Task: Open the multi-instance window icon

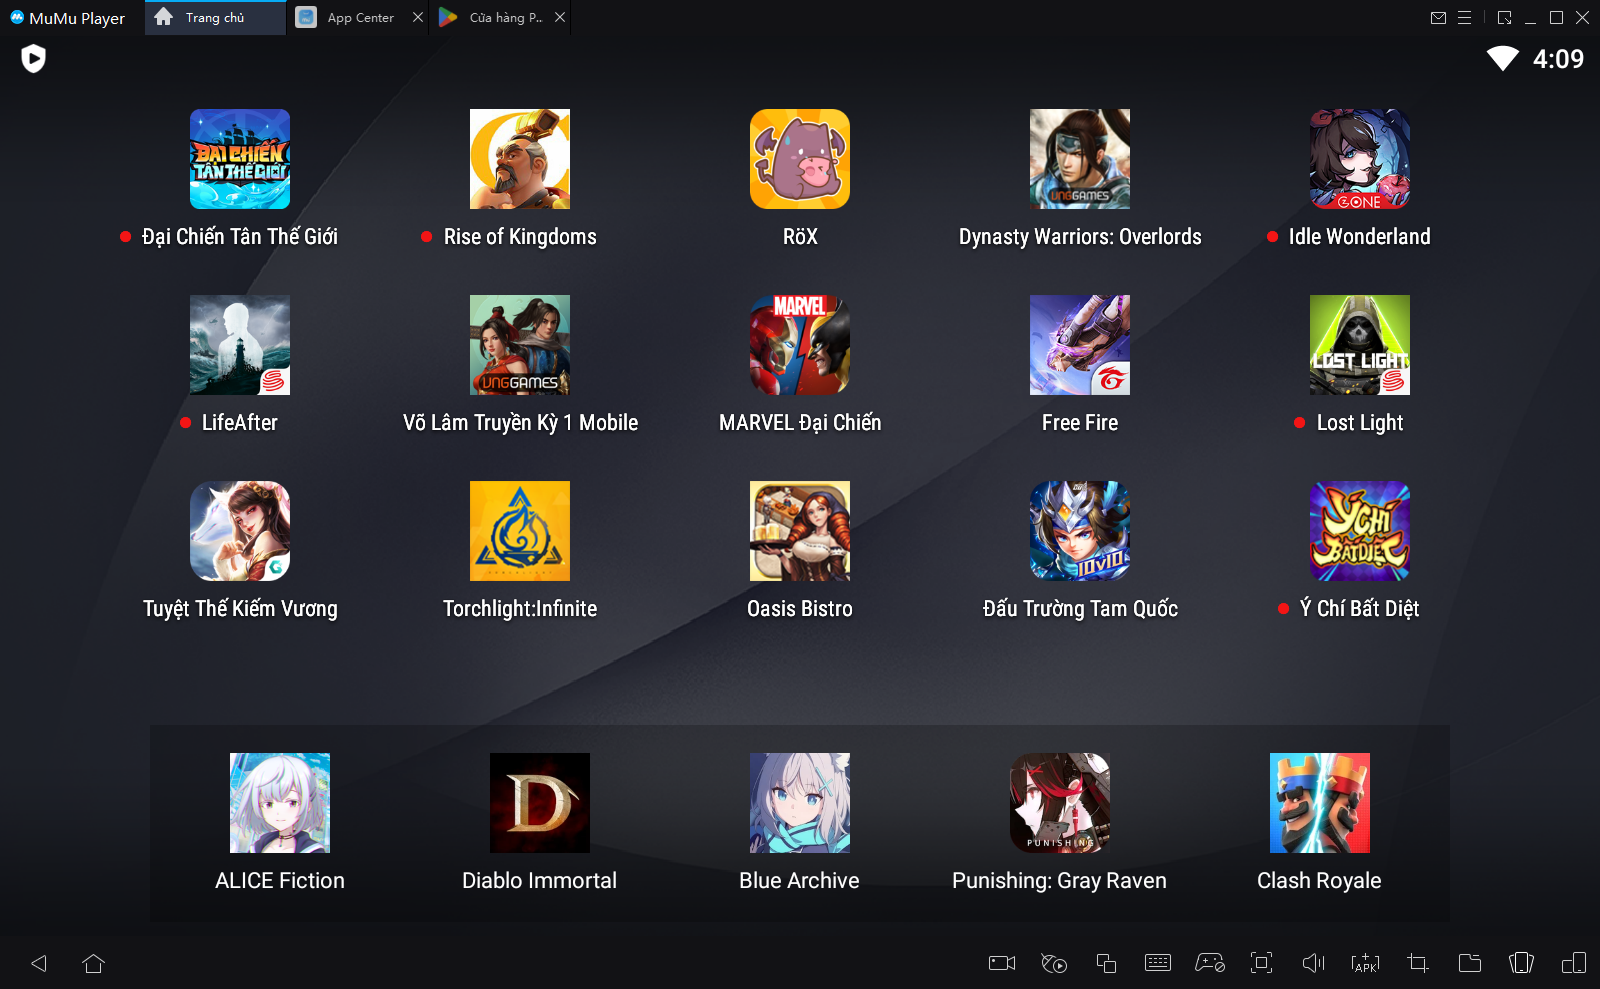Action: [x=1105, y=963]
